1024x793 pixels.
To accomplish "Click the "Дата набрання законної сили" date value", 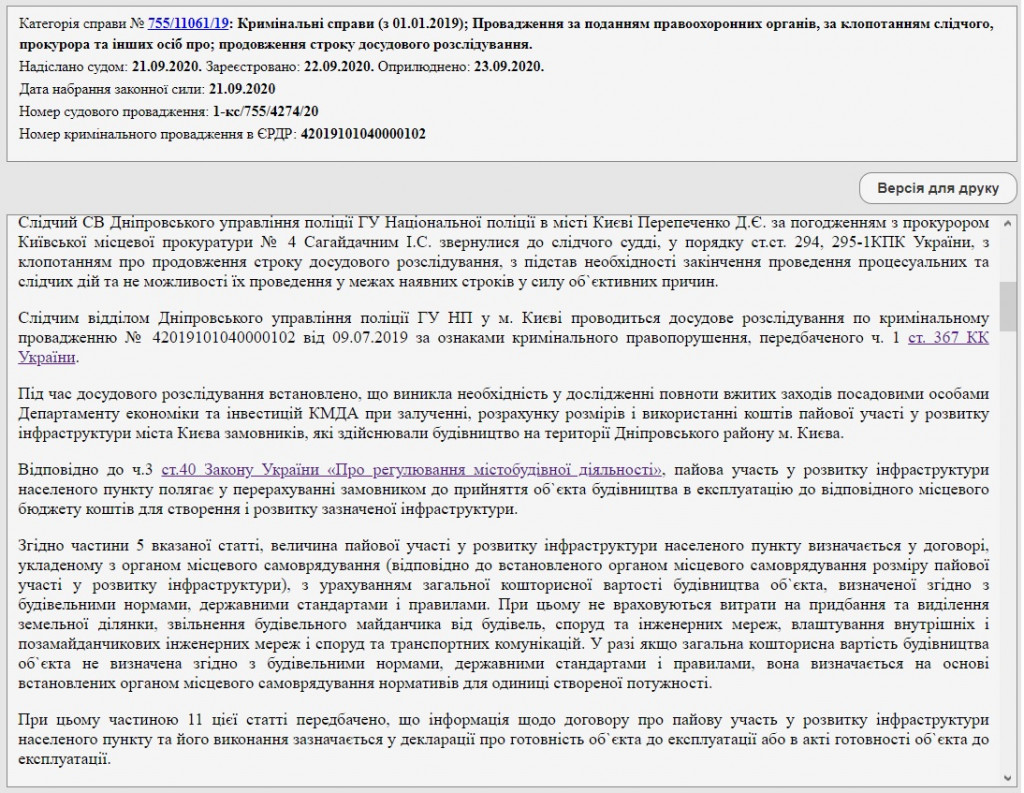I will click(x=243, y=89).
